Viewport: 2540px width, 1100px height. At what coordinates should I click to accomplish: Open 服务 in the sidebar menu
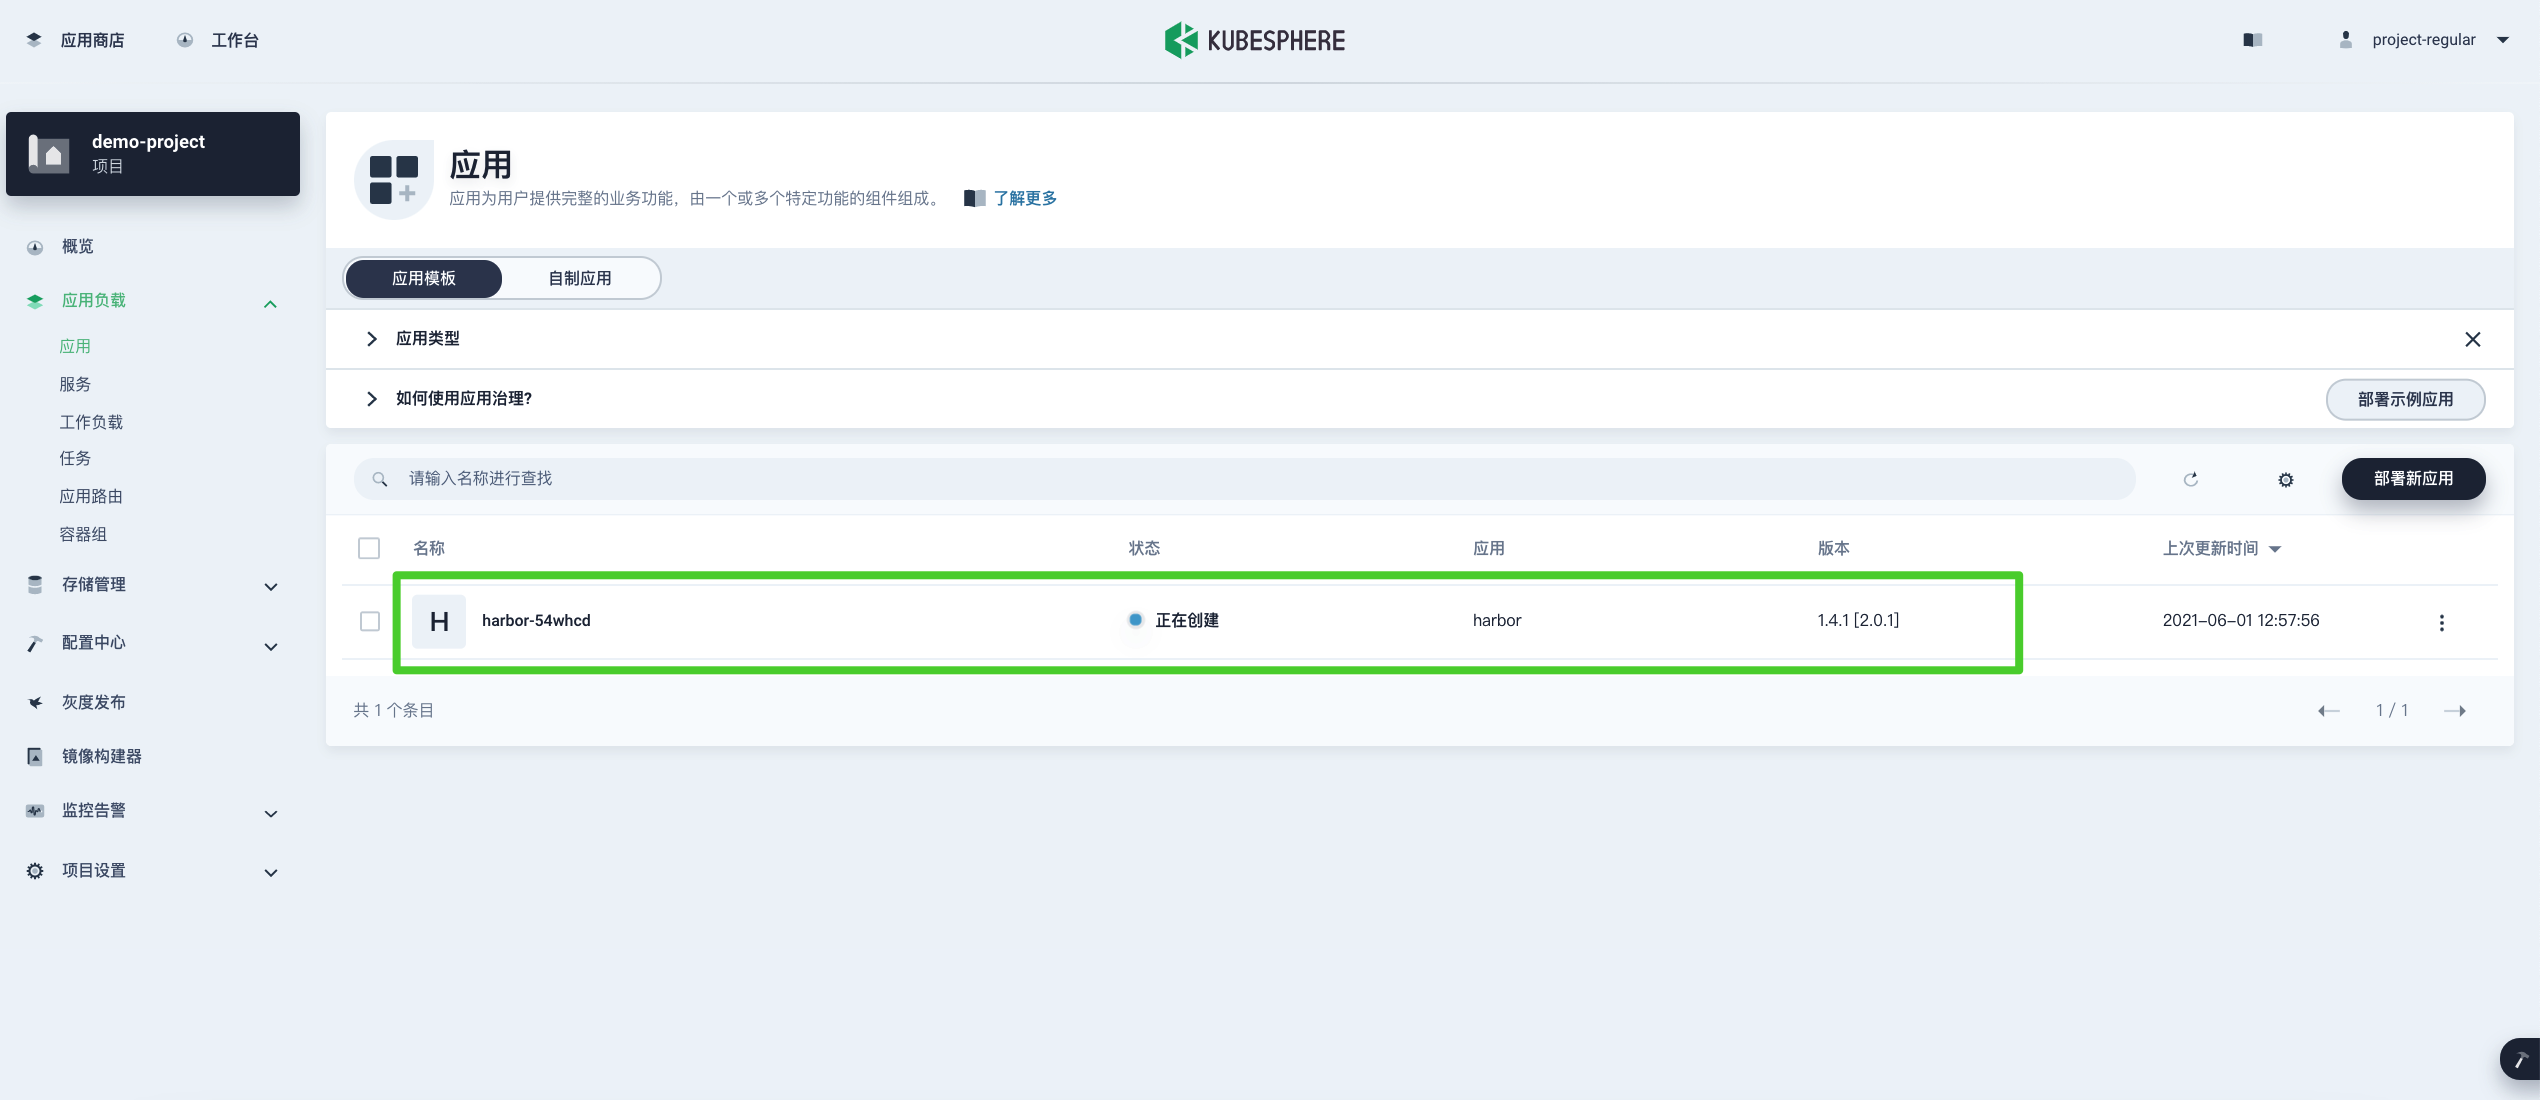[x=77, y=384]
